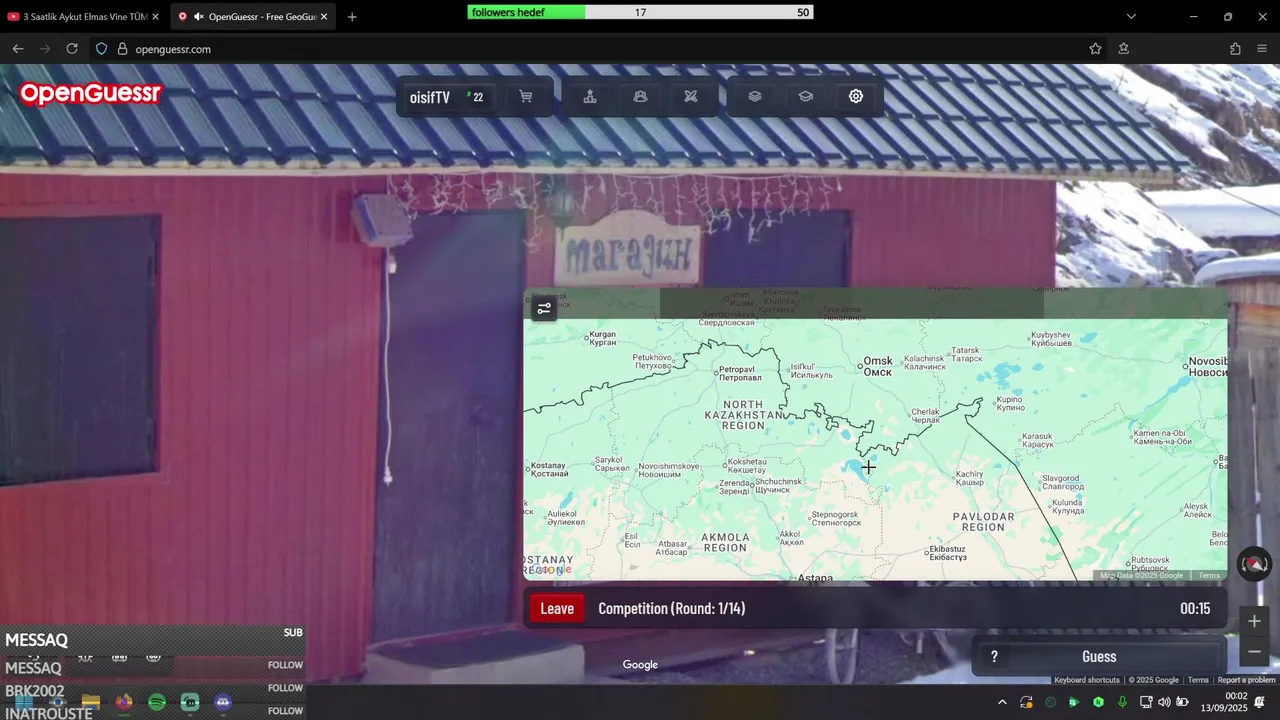Open the settings gear in OpenGuessr
The image size is (1280, 720).
click(856, 97)
